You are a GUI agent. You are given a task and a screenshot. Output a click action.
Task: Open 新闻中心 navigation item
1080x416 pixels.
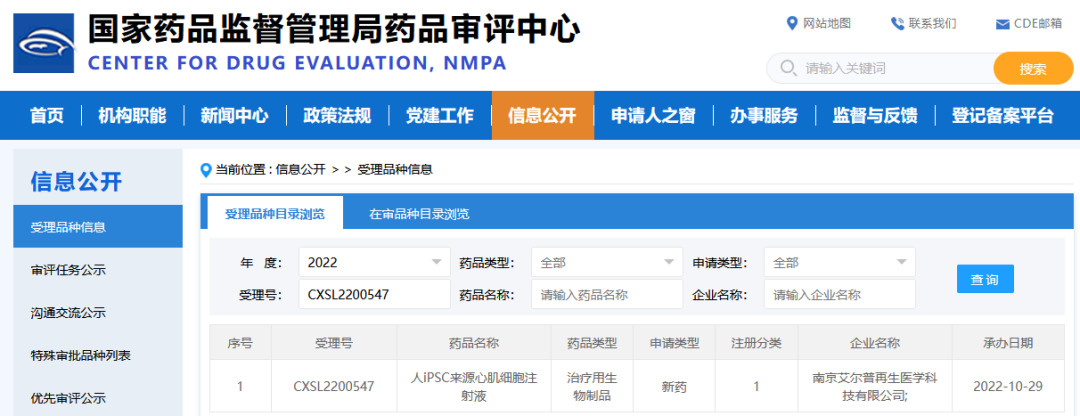coord(234,115)
